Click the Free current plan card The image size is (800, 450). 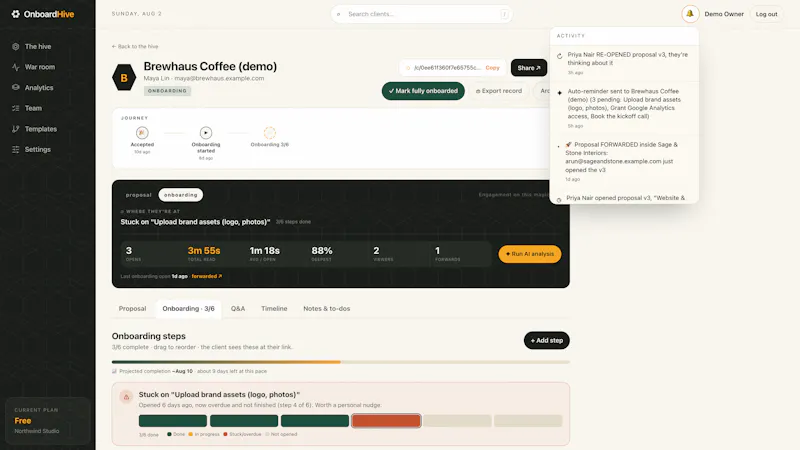(x=47, y=420)
